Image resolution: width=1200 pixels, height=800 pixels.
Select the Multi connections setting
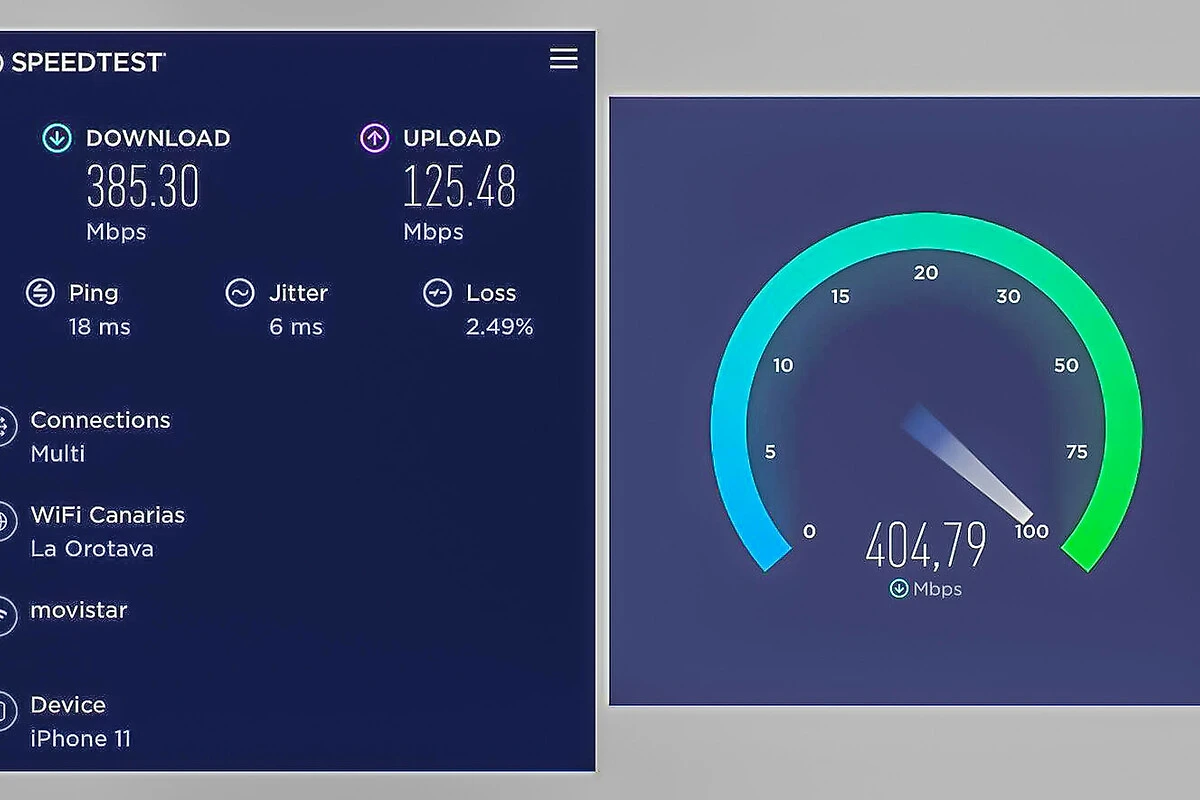click(58, 453)
